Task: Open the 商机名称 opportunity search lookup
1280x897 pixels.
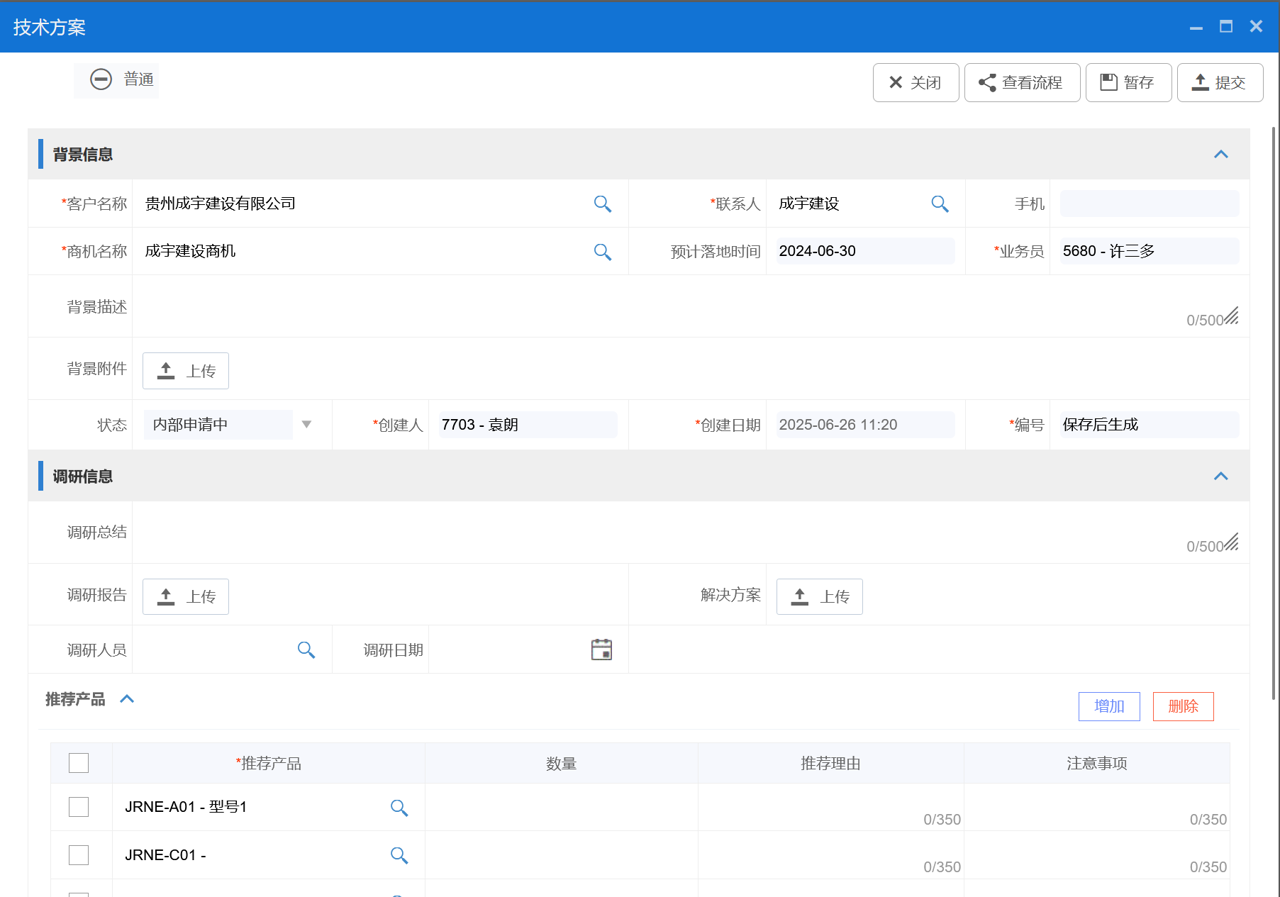Action: click(x=603, y=251)
